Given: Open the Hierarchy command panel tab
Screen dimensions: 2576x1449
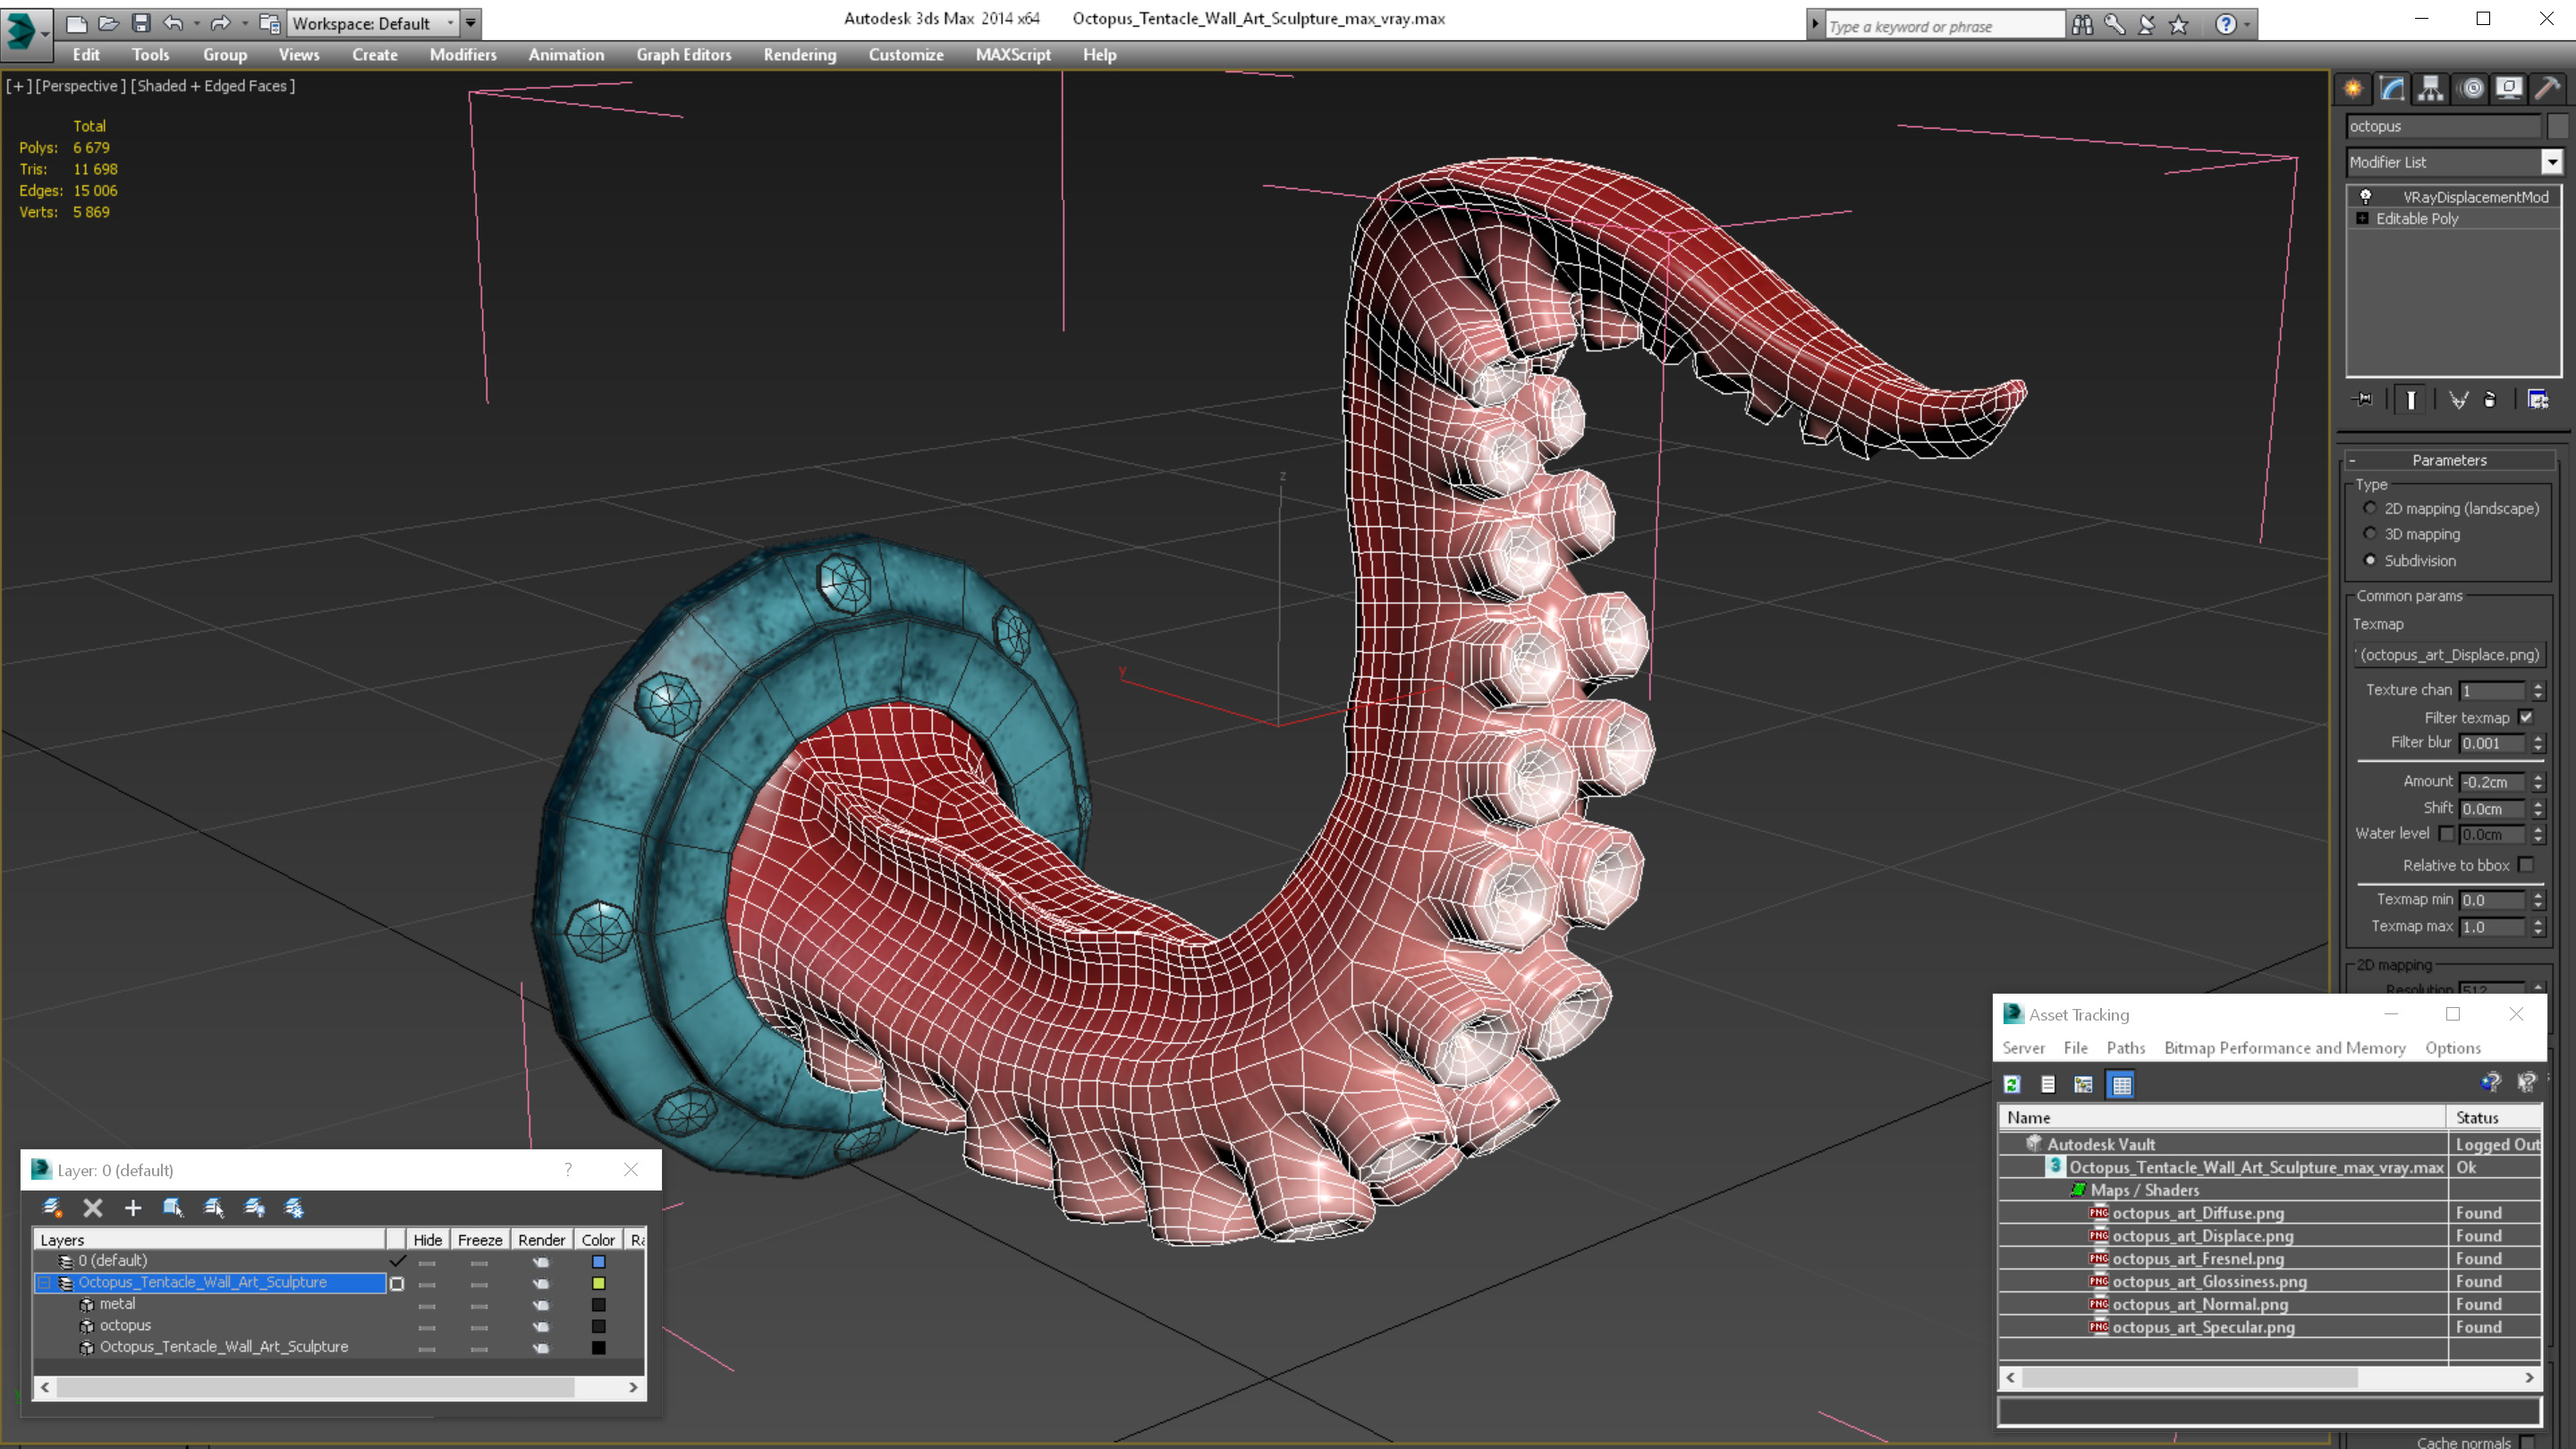Looking at the screenshot, I should pyautogui.click(x=2431, y=89).
